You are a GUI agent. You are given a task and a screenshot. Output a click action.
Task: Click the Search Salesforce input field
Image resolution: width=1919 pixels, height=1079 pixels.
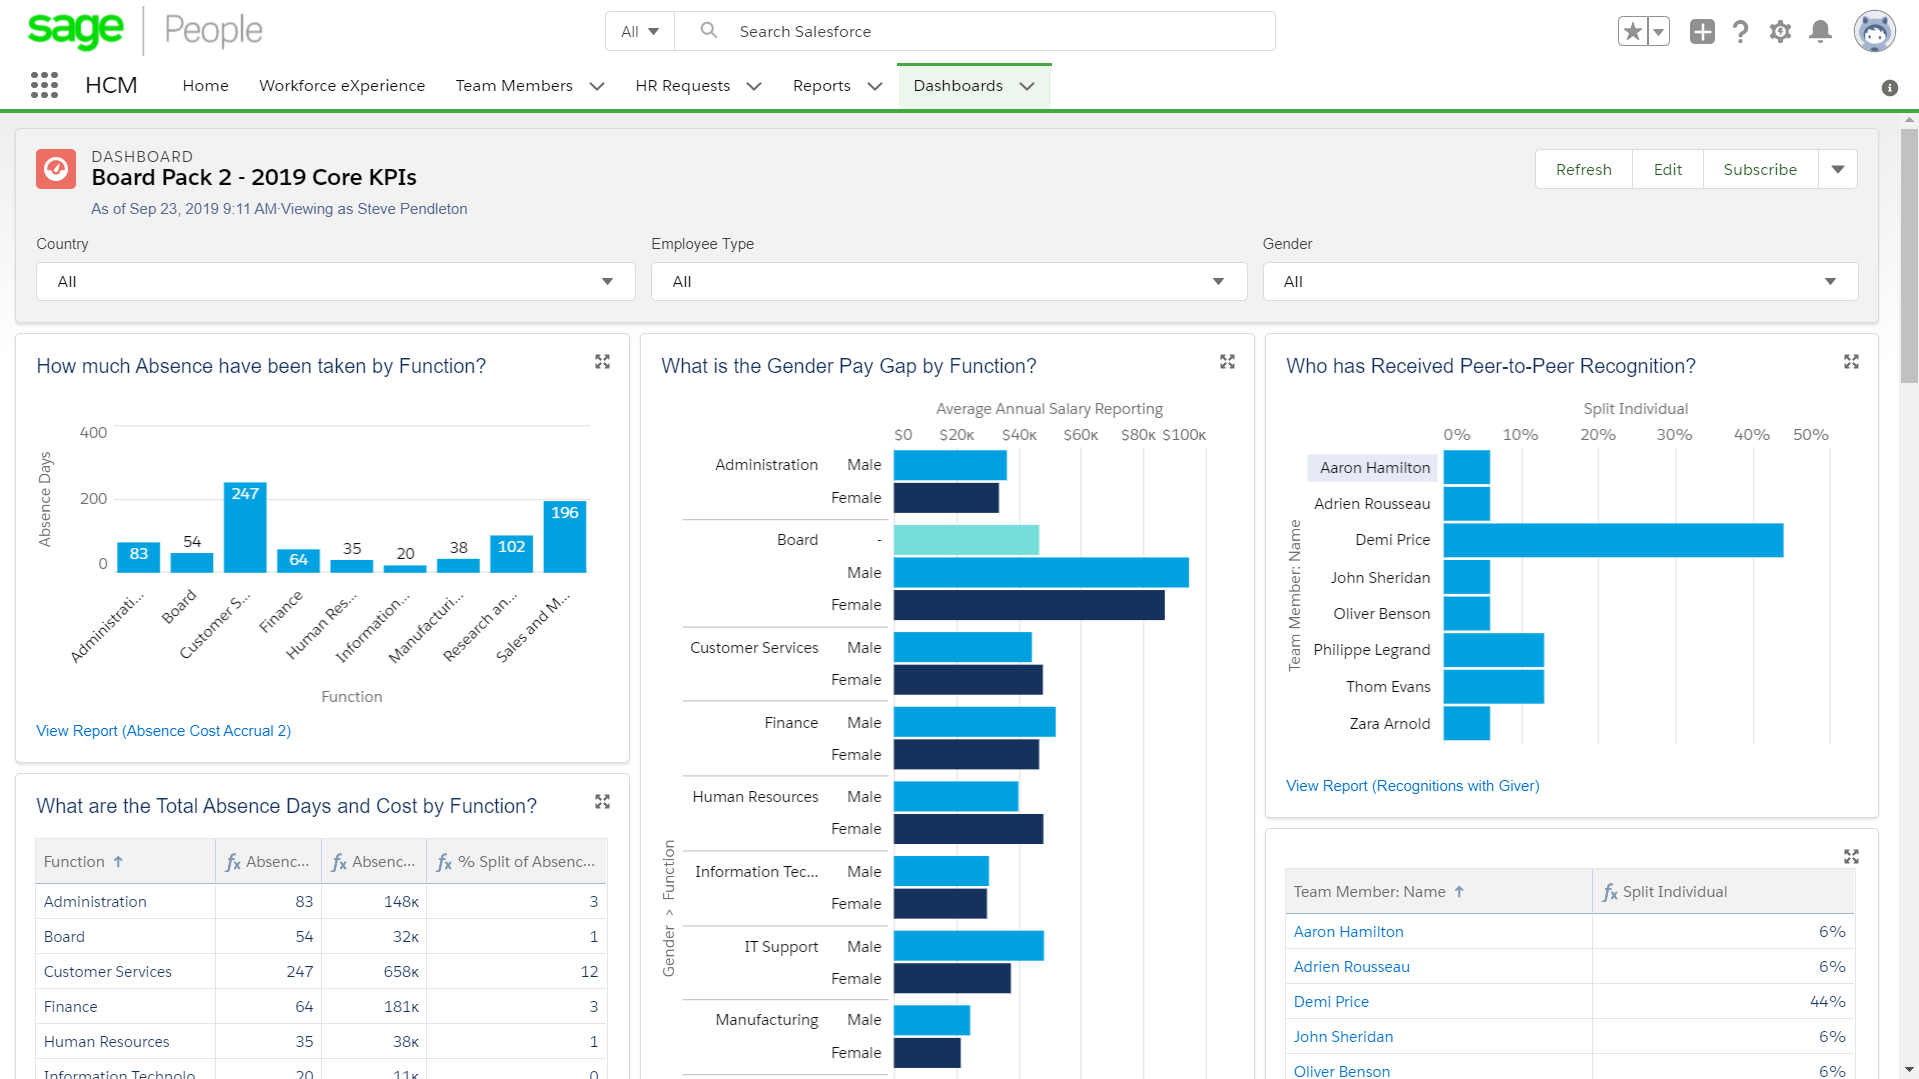pos(1000,32)
